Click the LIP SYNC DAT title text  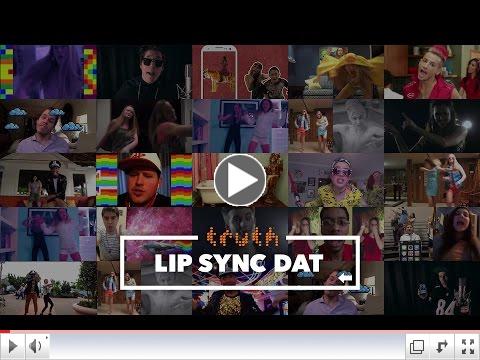tap(239, 263)
